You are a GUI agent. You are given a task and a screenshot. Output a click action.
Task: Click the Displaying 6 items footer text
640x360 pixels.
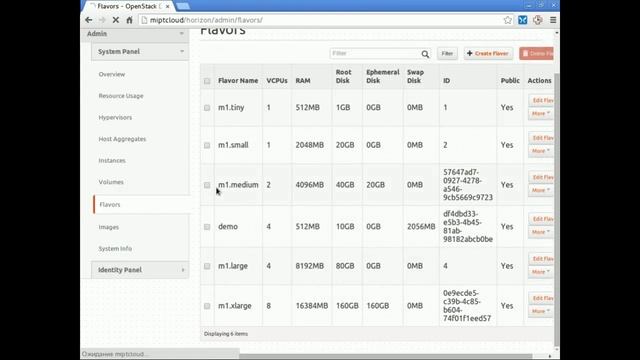(226, 334)
